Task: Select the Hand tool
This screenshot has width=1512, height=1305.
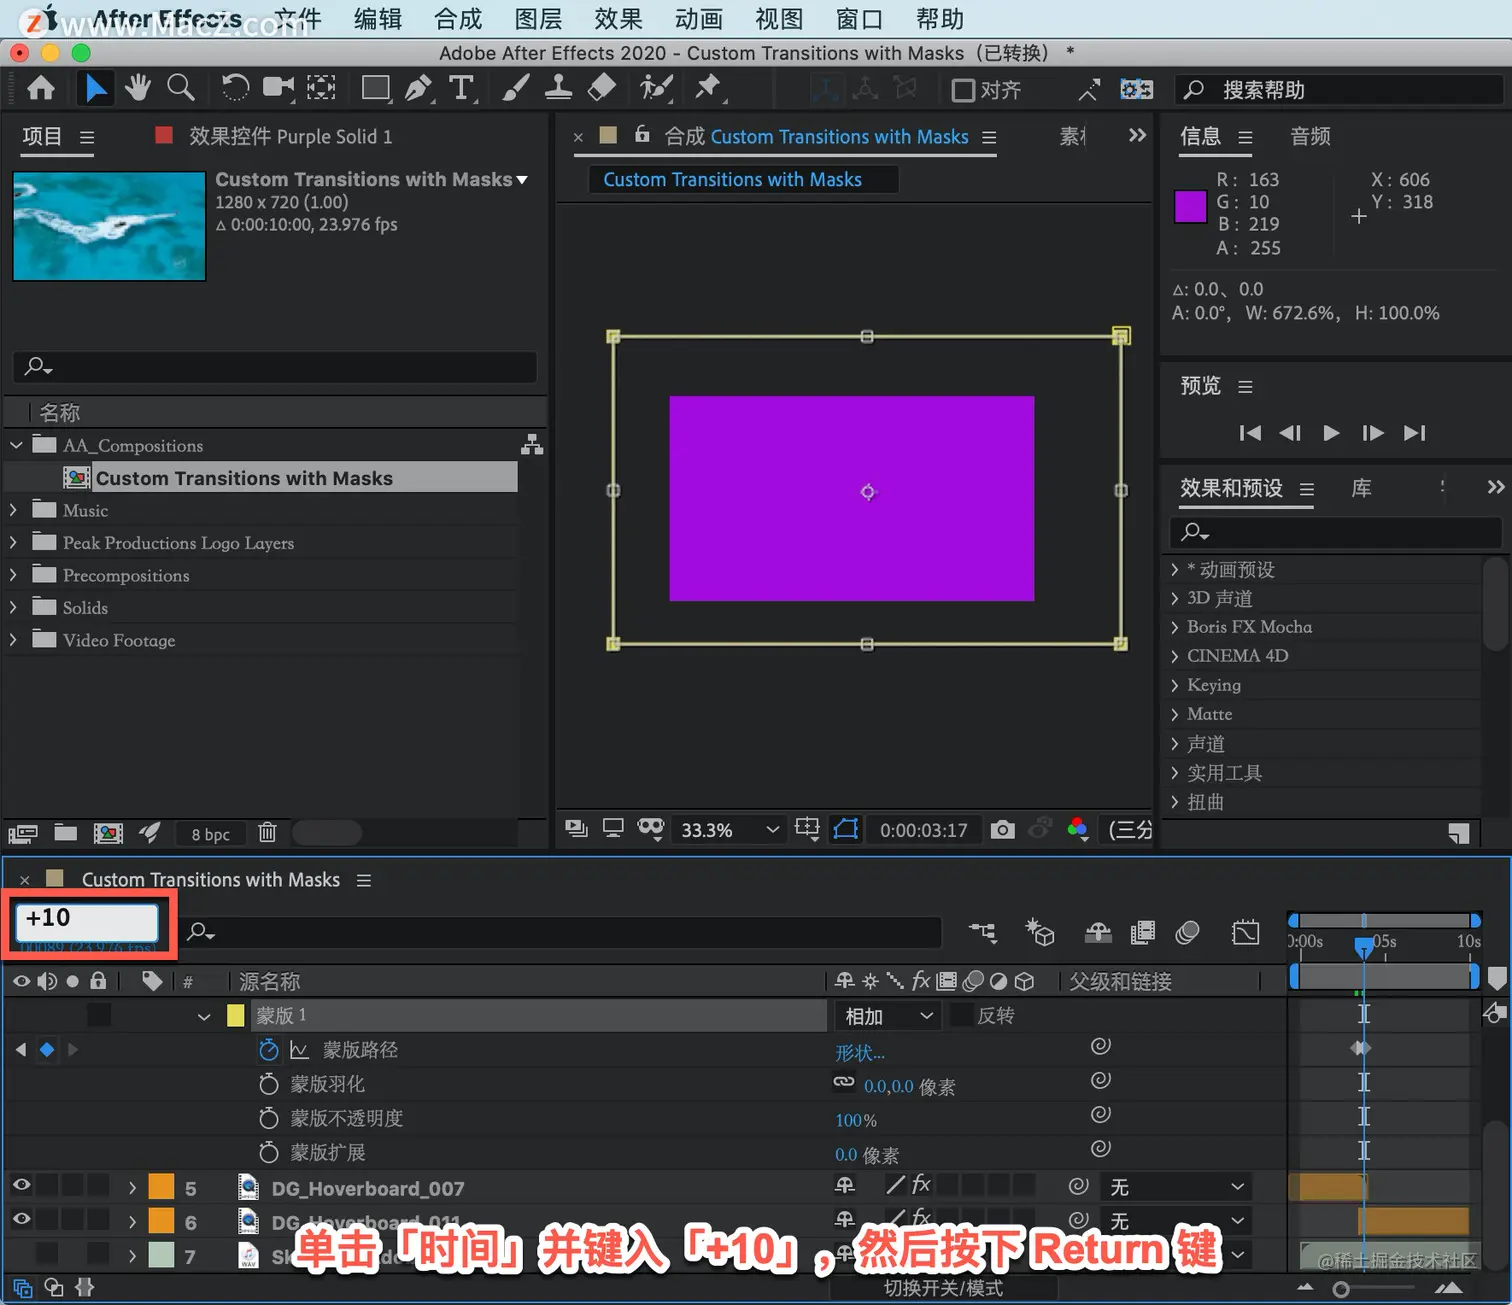Action: 137,88
